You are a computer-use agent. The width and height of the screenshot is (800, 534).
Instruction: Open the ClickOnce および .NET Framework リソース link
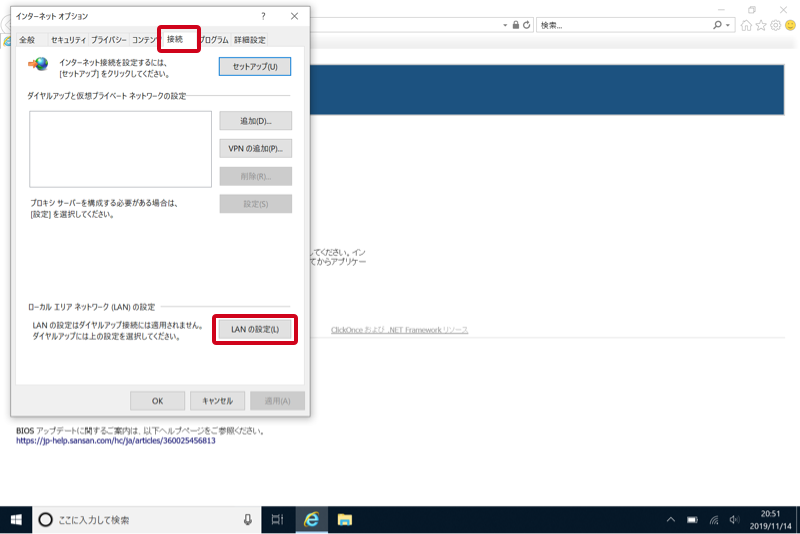tap(399, 330)
